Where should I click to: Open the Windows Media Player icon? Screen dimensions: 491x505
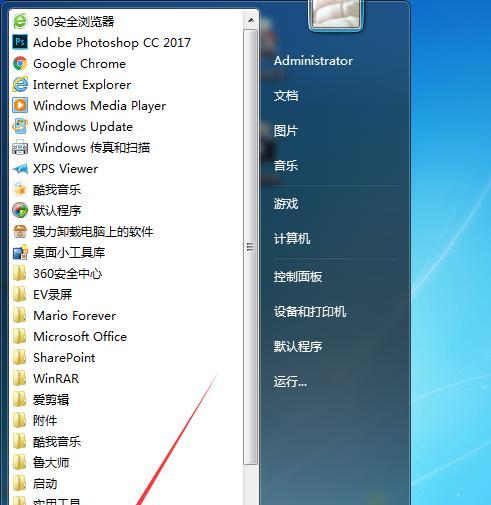click(20, 105)
